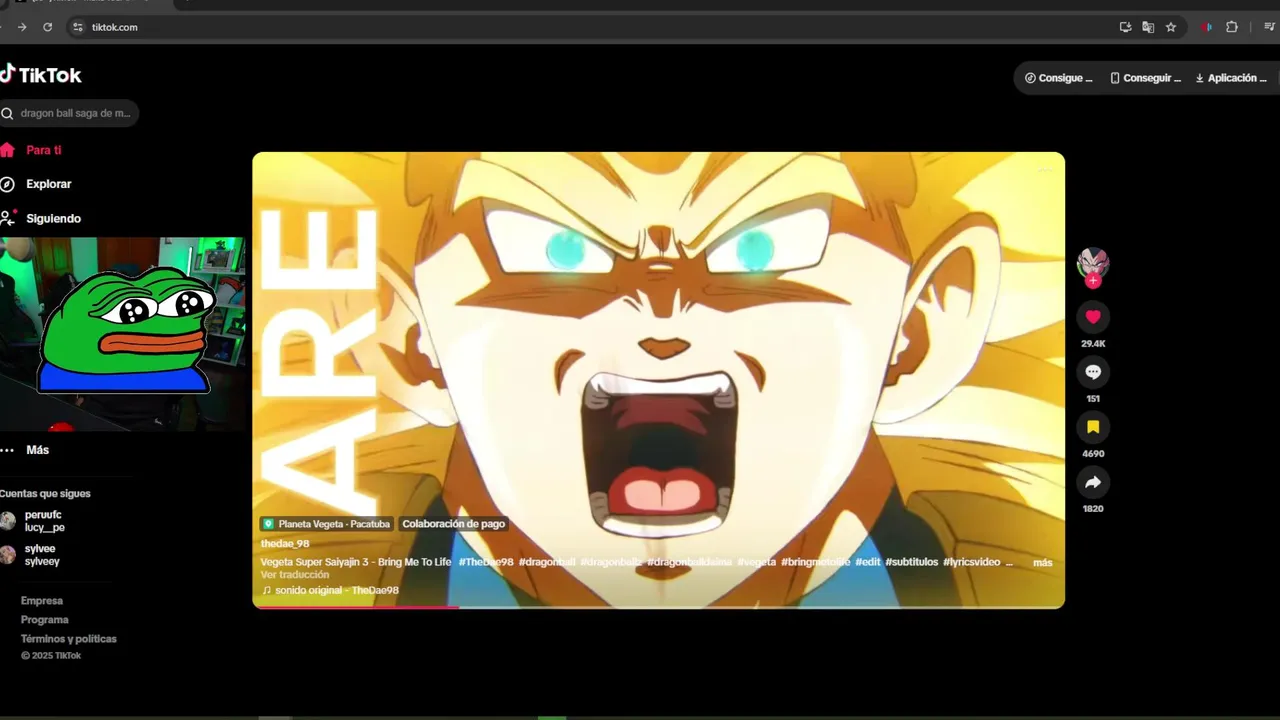Click the share arrow icon
The height and width of the screenshot is (720, 1280).
click(x=1093, y=482)
